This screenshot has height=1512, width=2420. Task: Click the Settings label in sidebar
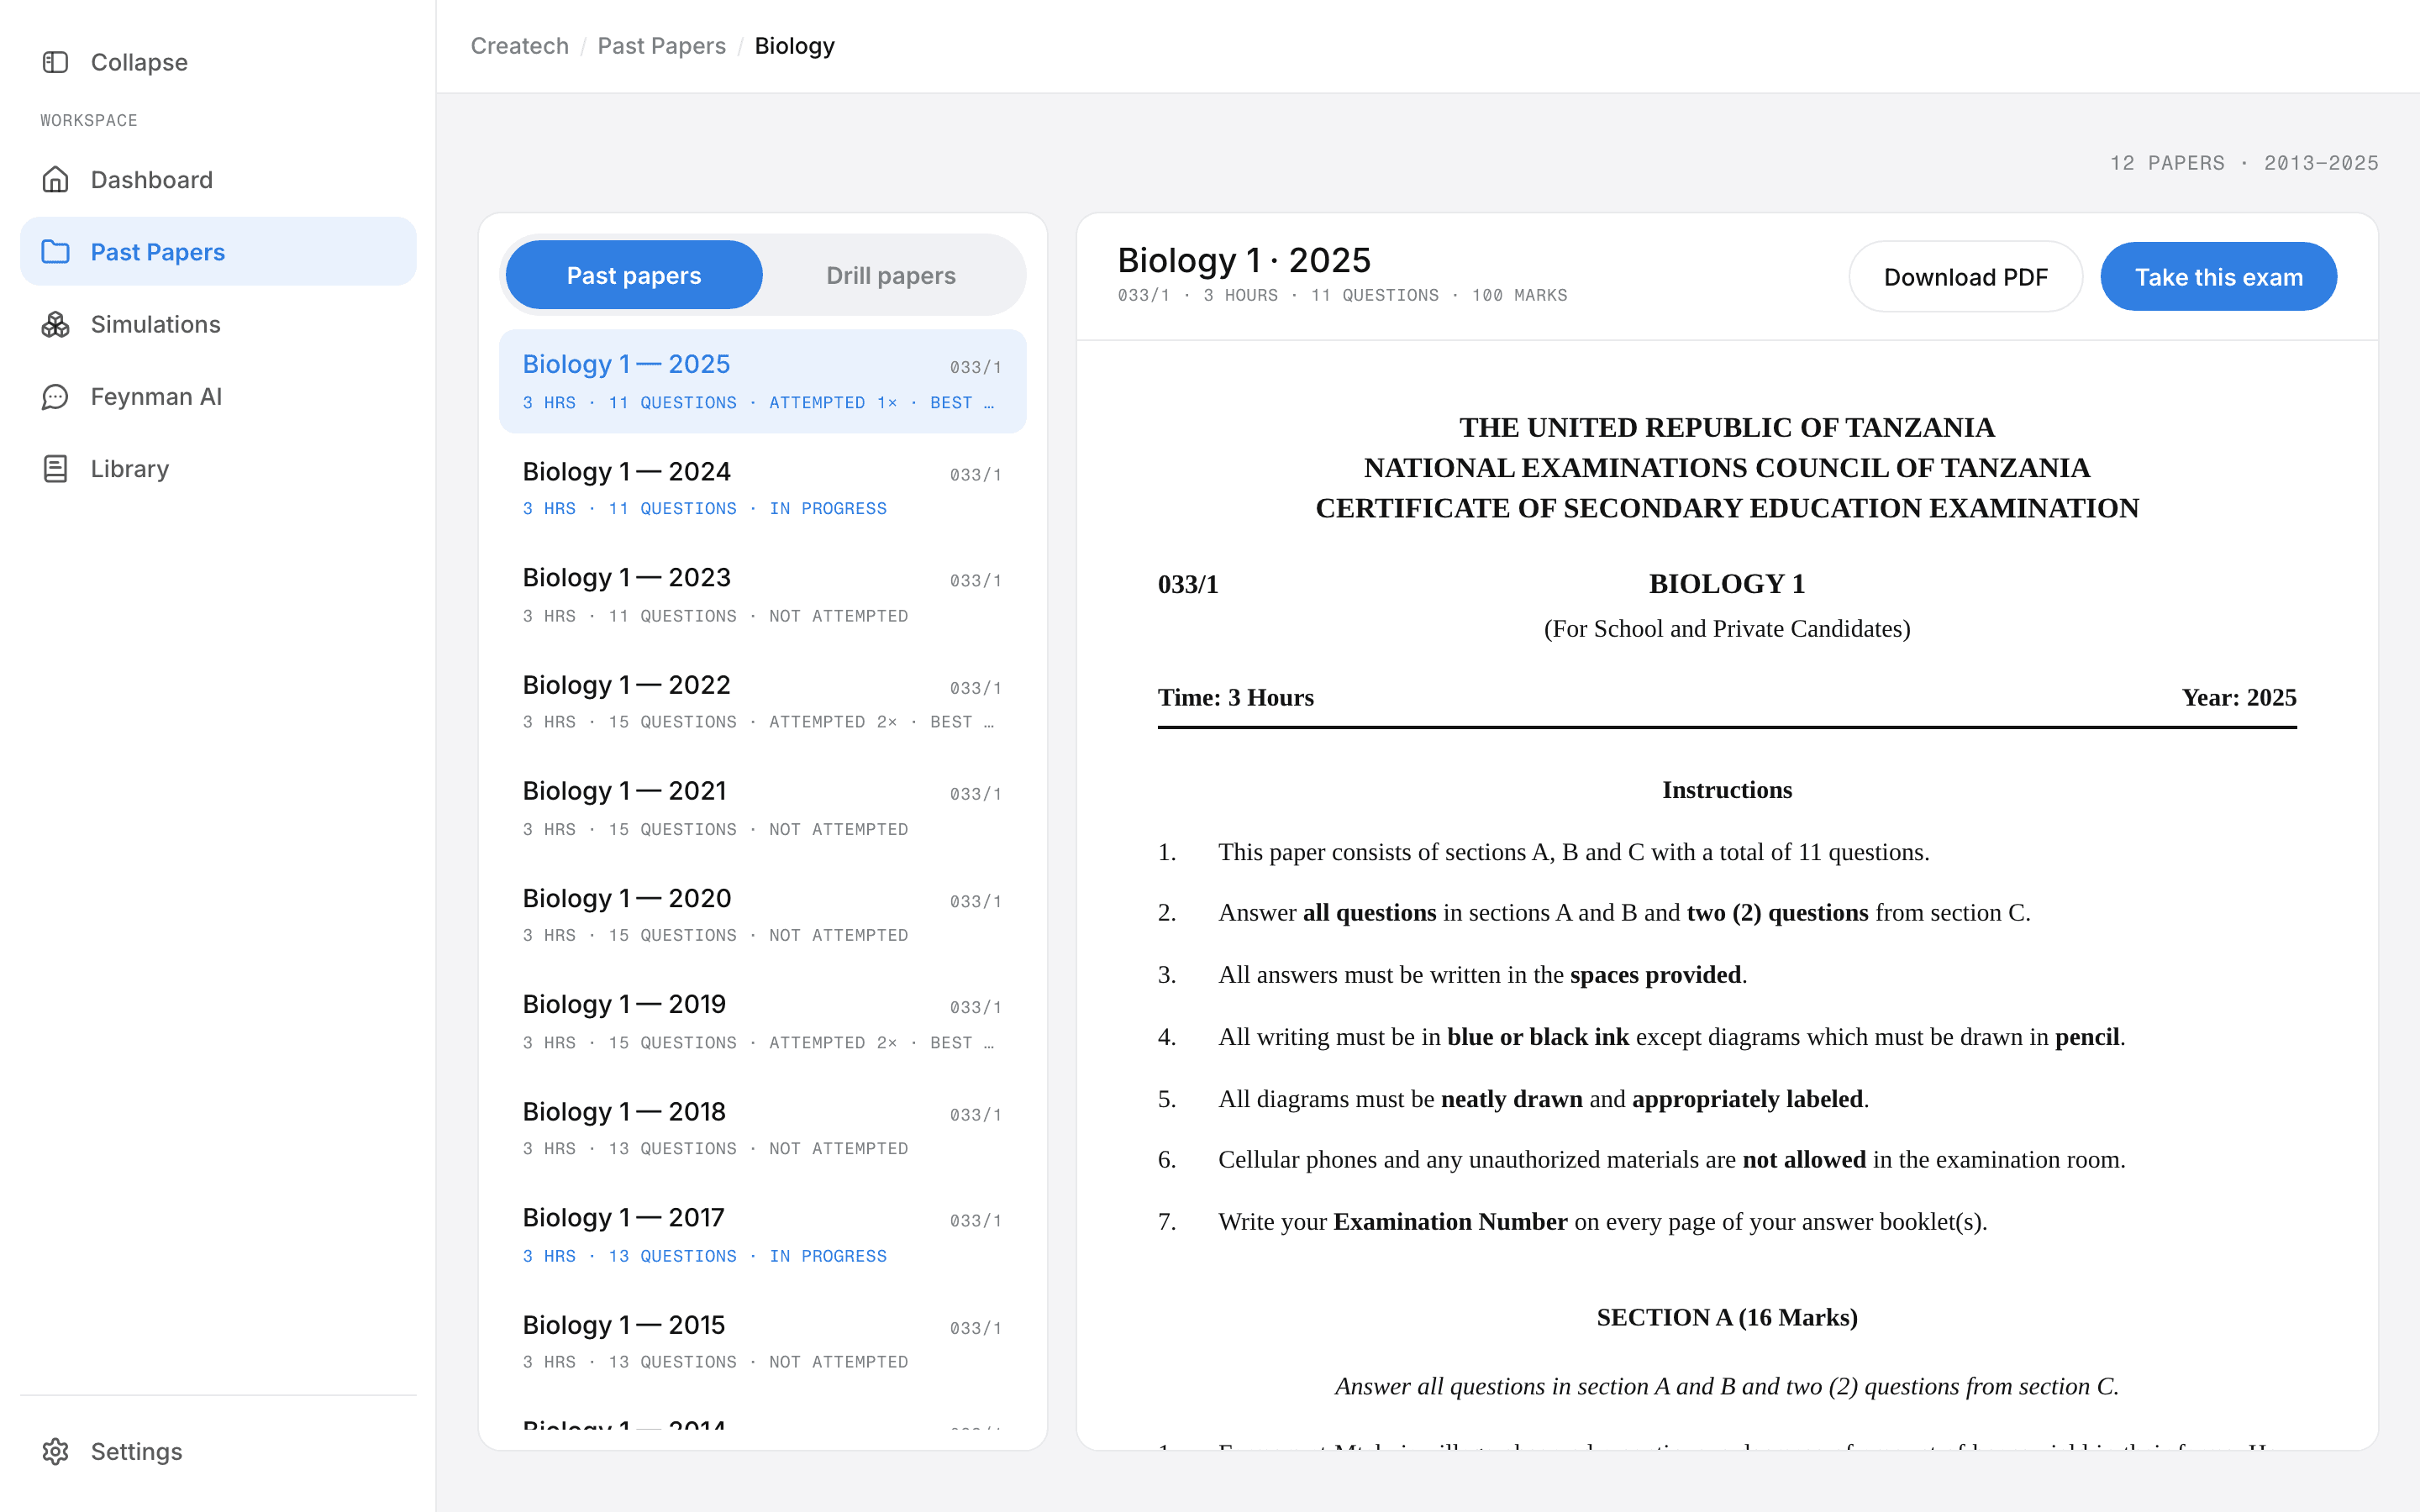click(x=136, y=1451)
